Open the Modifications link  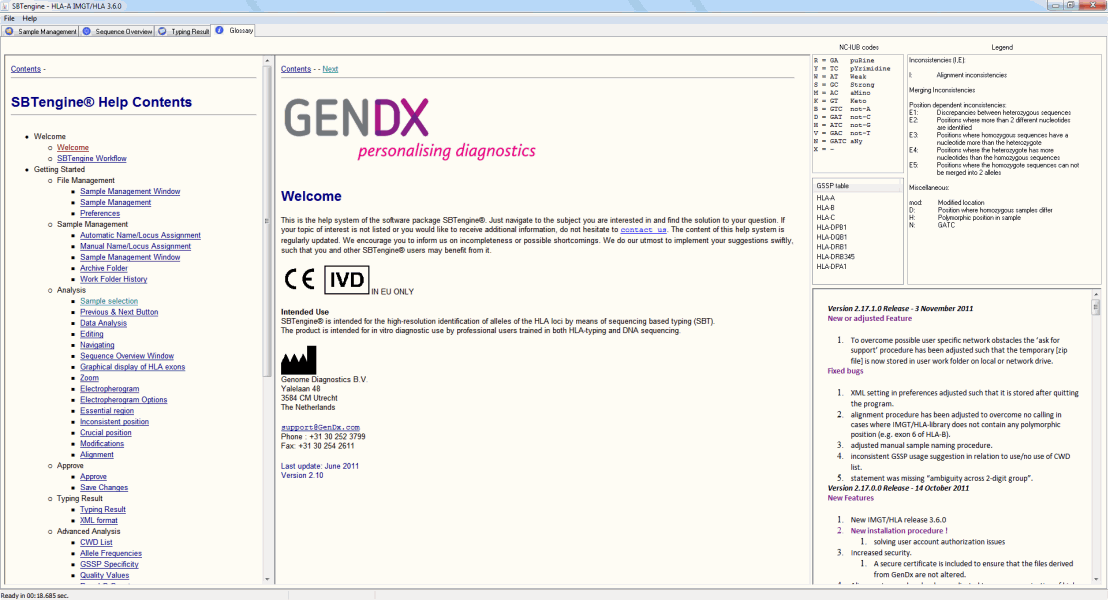point(102,444)
